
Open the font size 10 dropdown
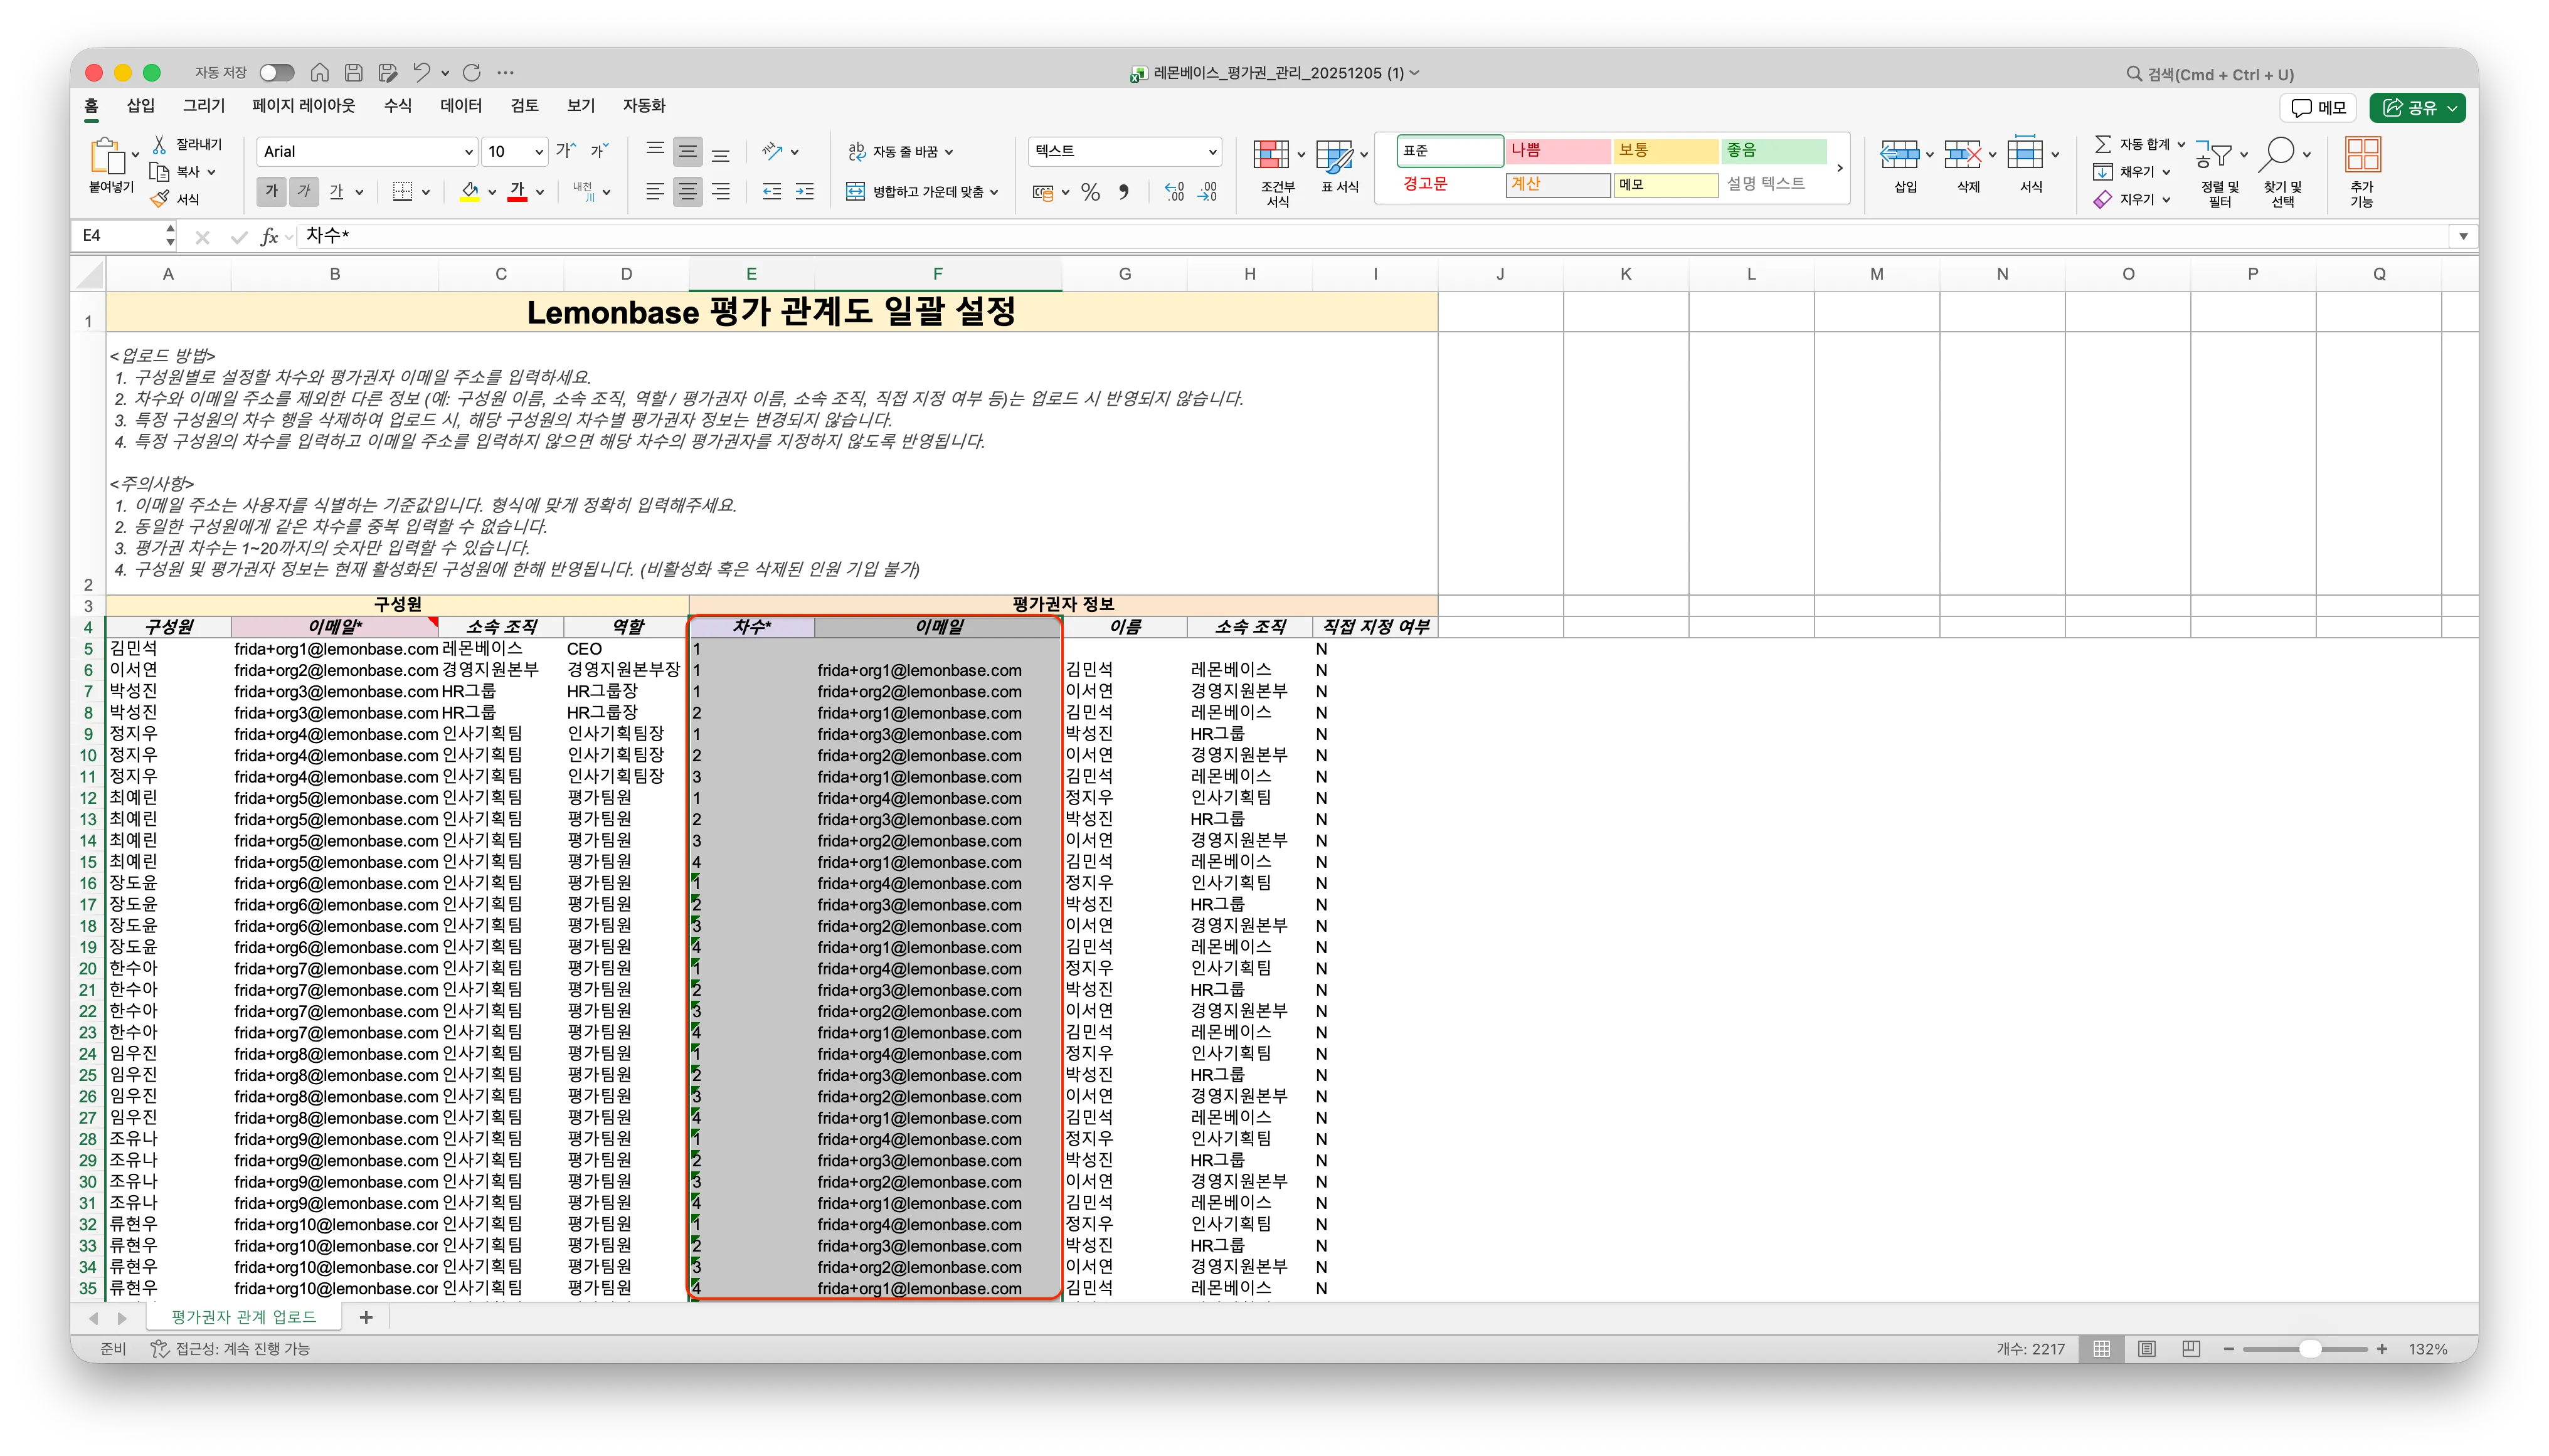click(x=539, y=152)
